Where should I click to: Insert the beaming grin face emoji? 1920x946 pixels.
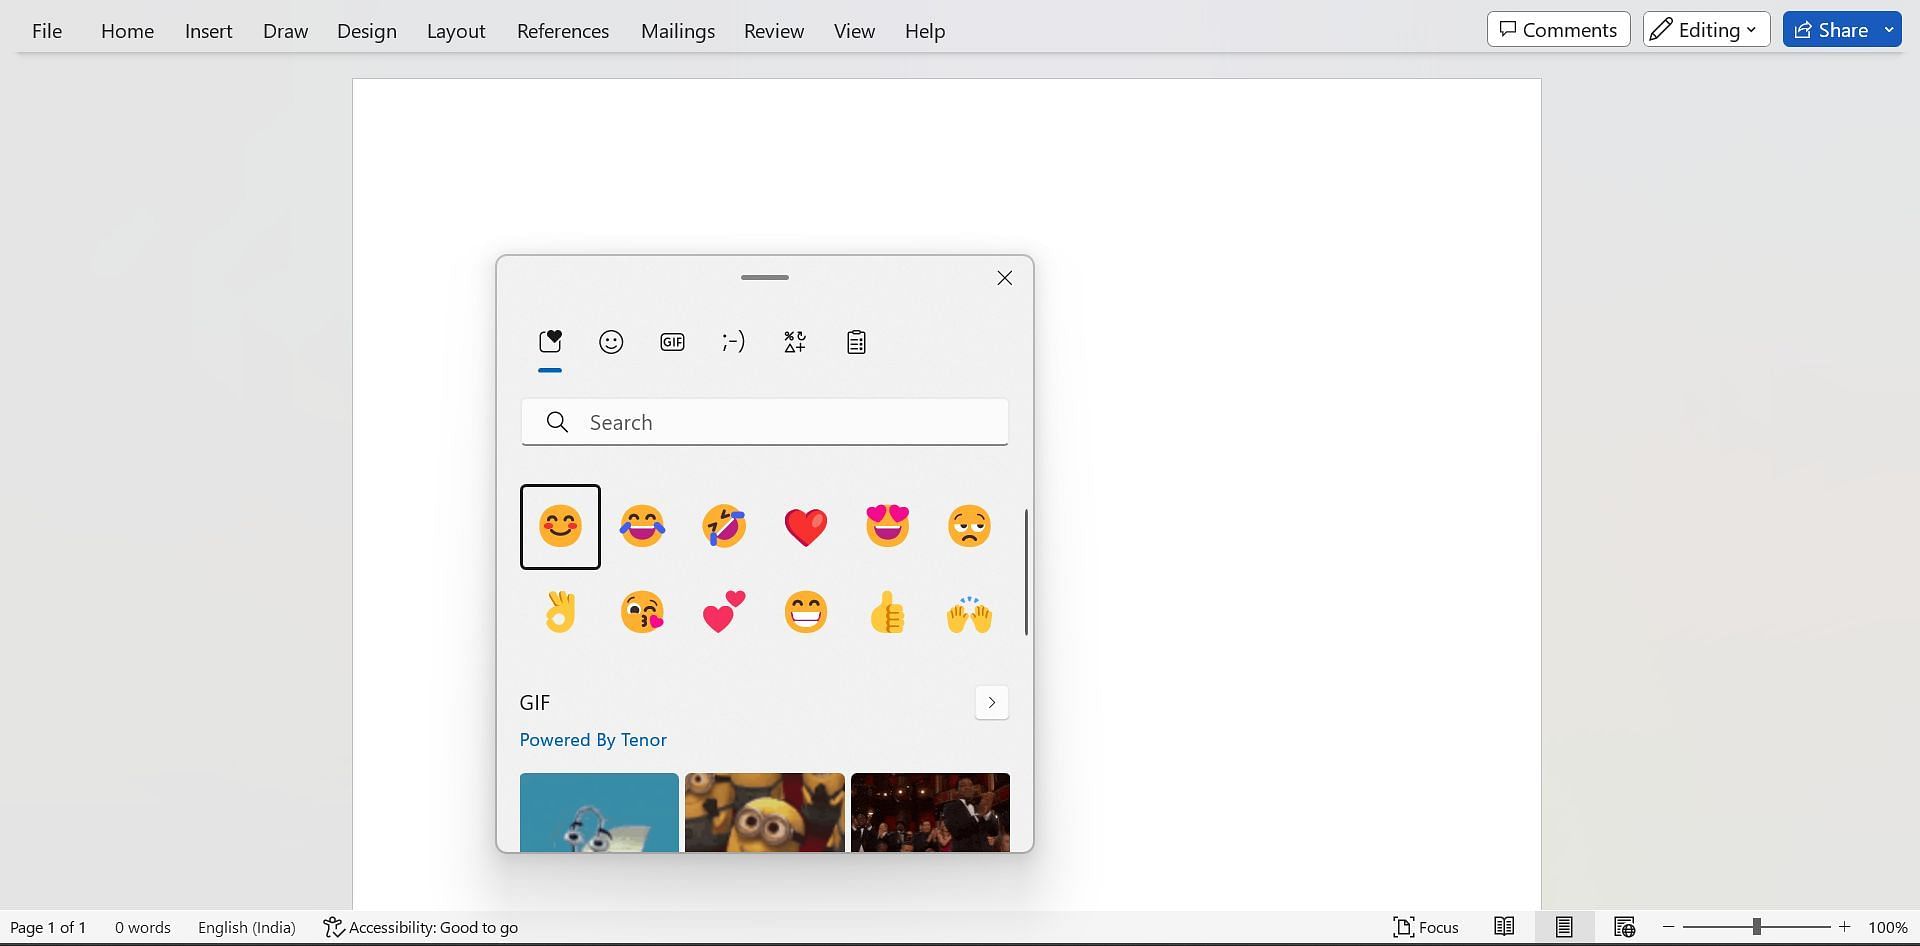click(806, 612)
